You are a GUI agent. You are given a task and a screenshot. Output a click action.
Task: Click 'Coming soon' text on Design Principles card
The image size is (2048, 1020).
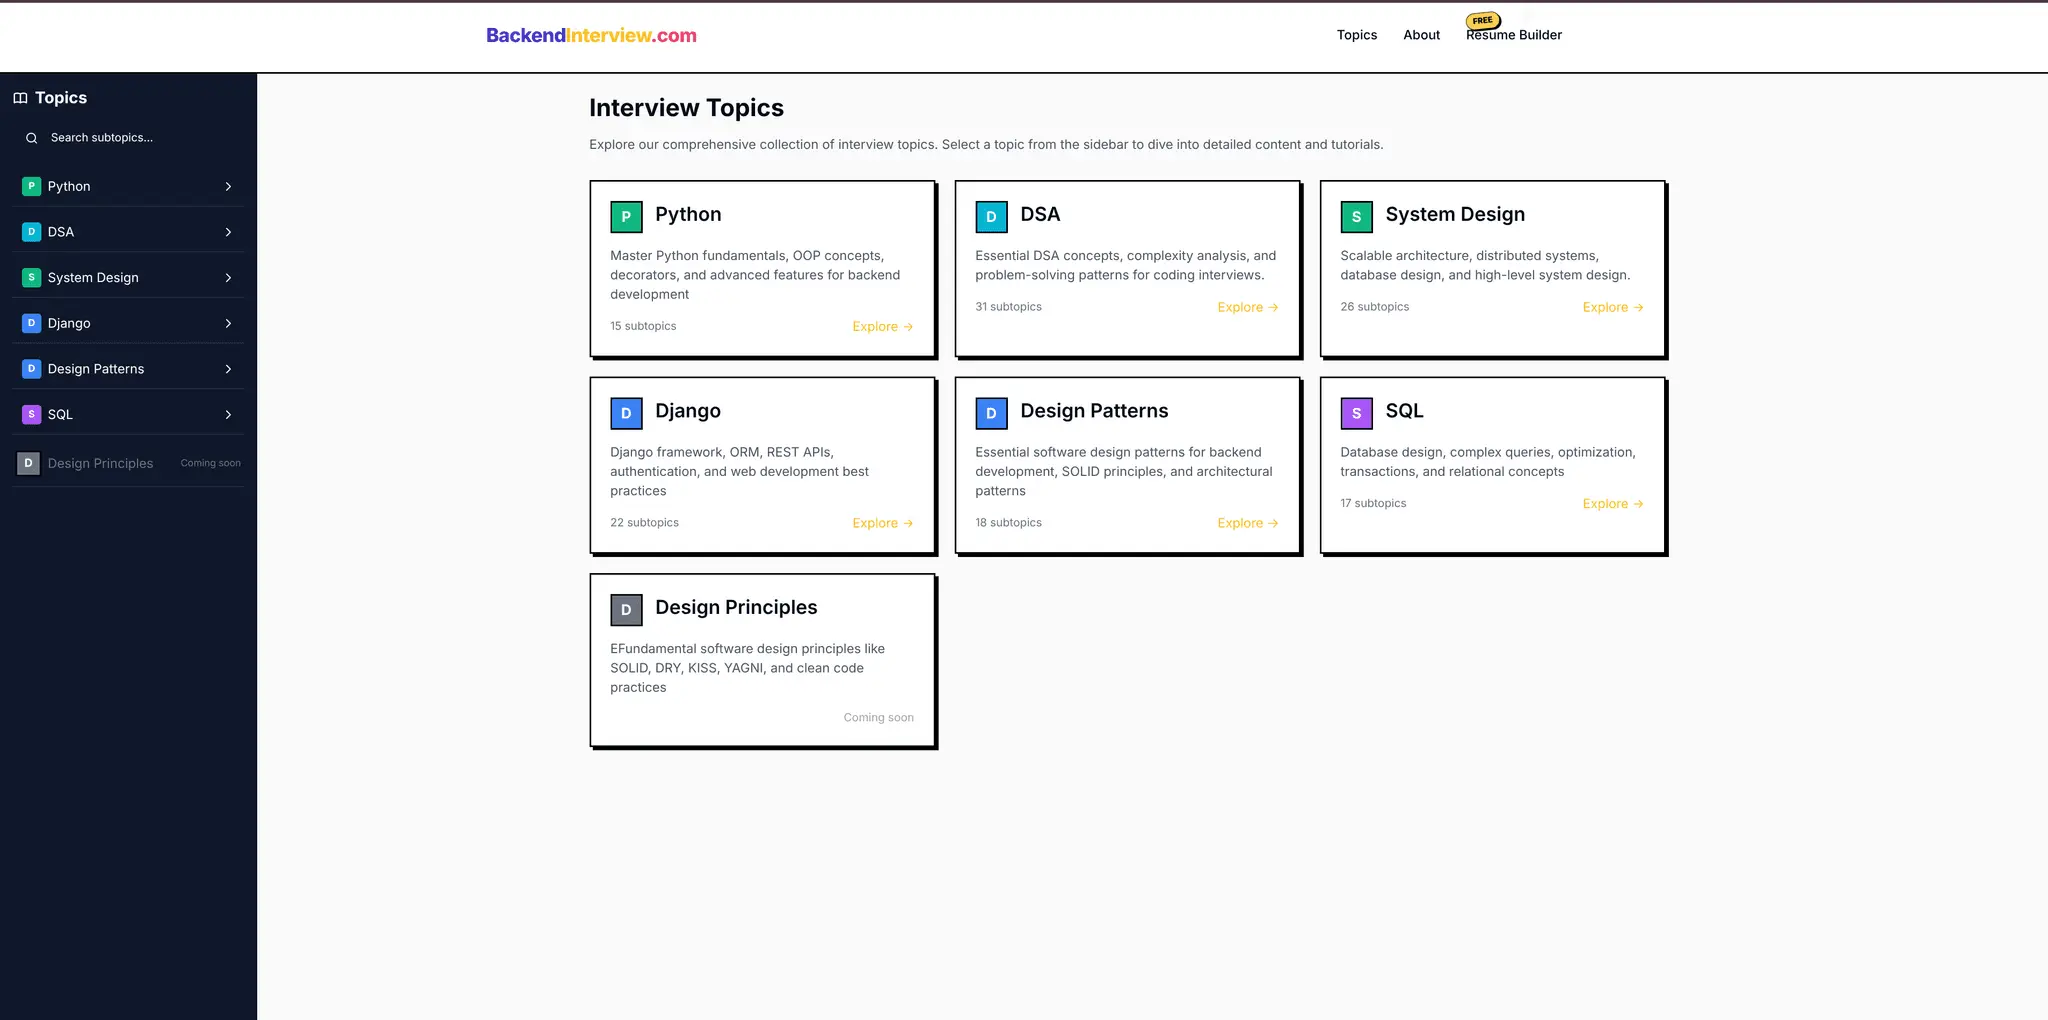878,717
